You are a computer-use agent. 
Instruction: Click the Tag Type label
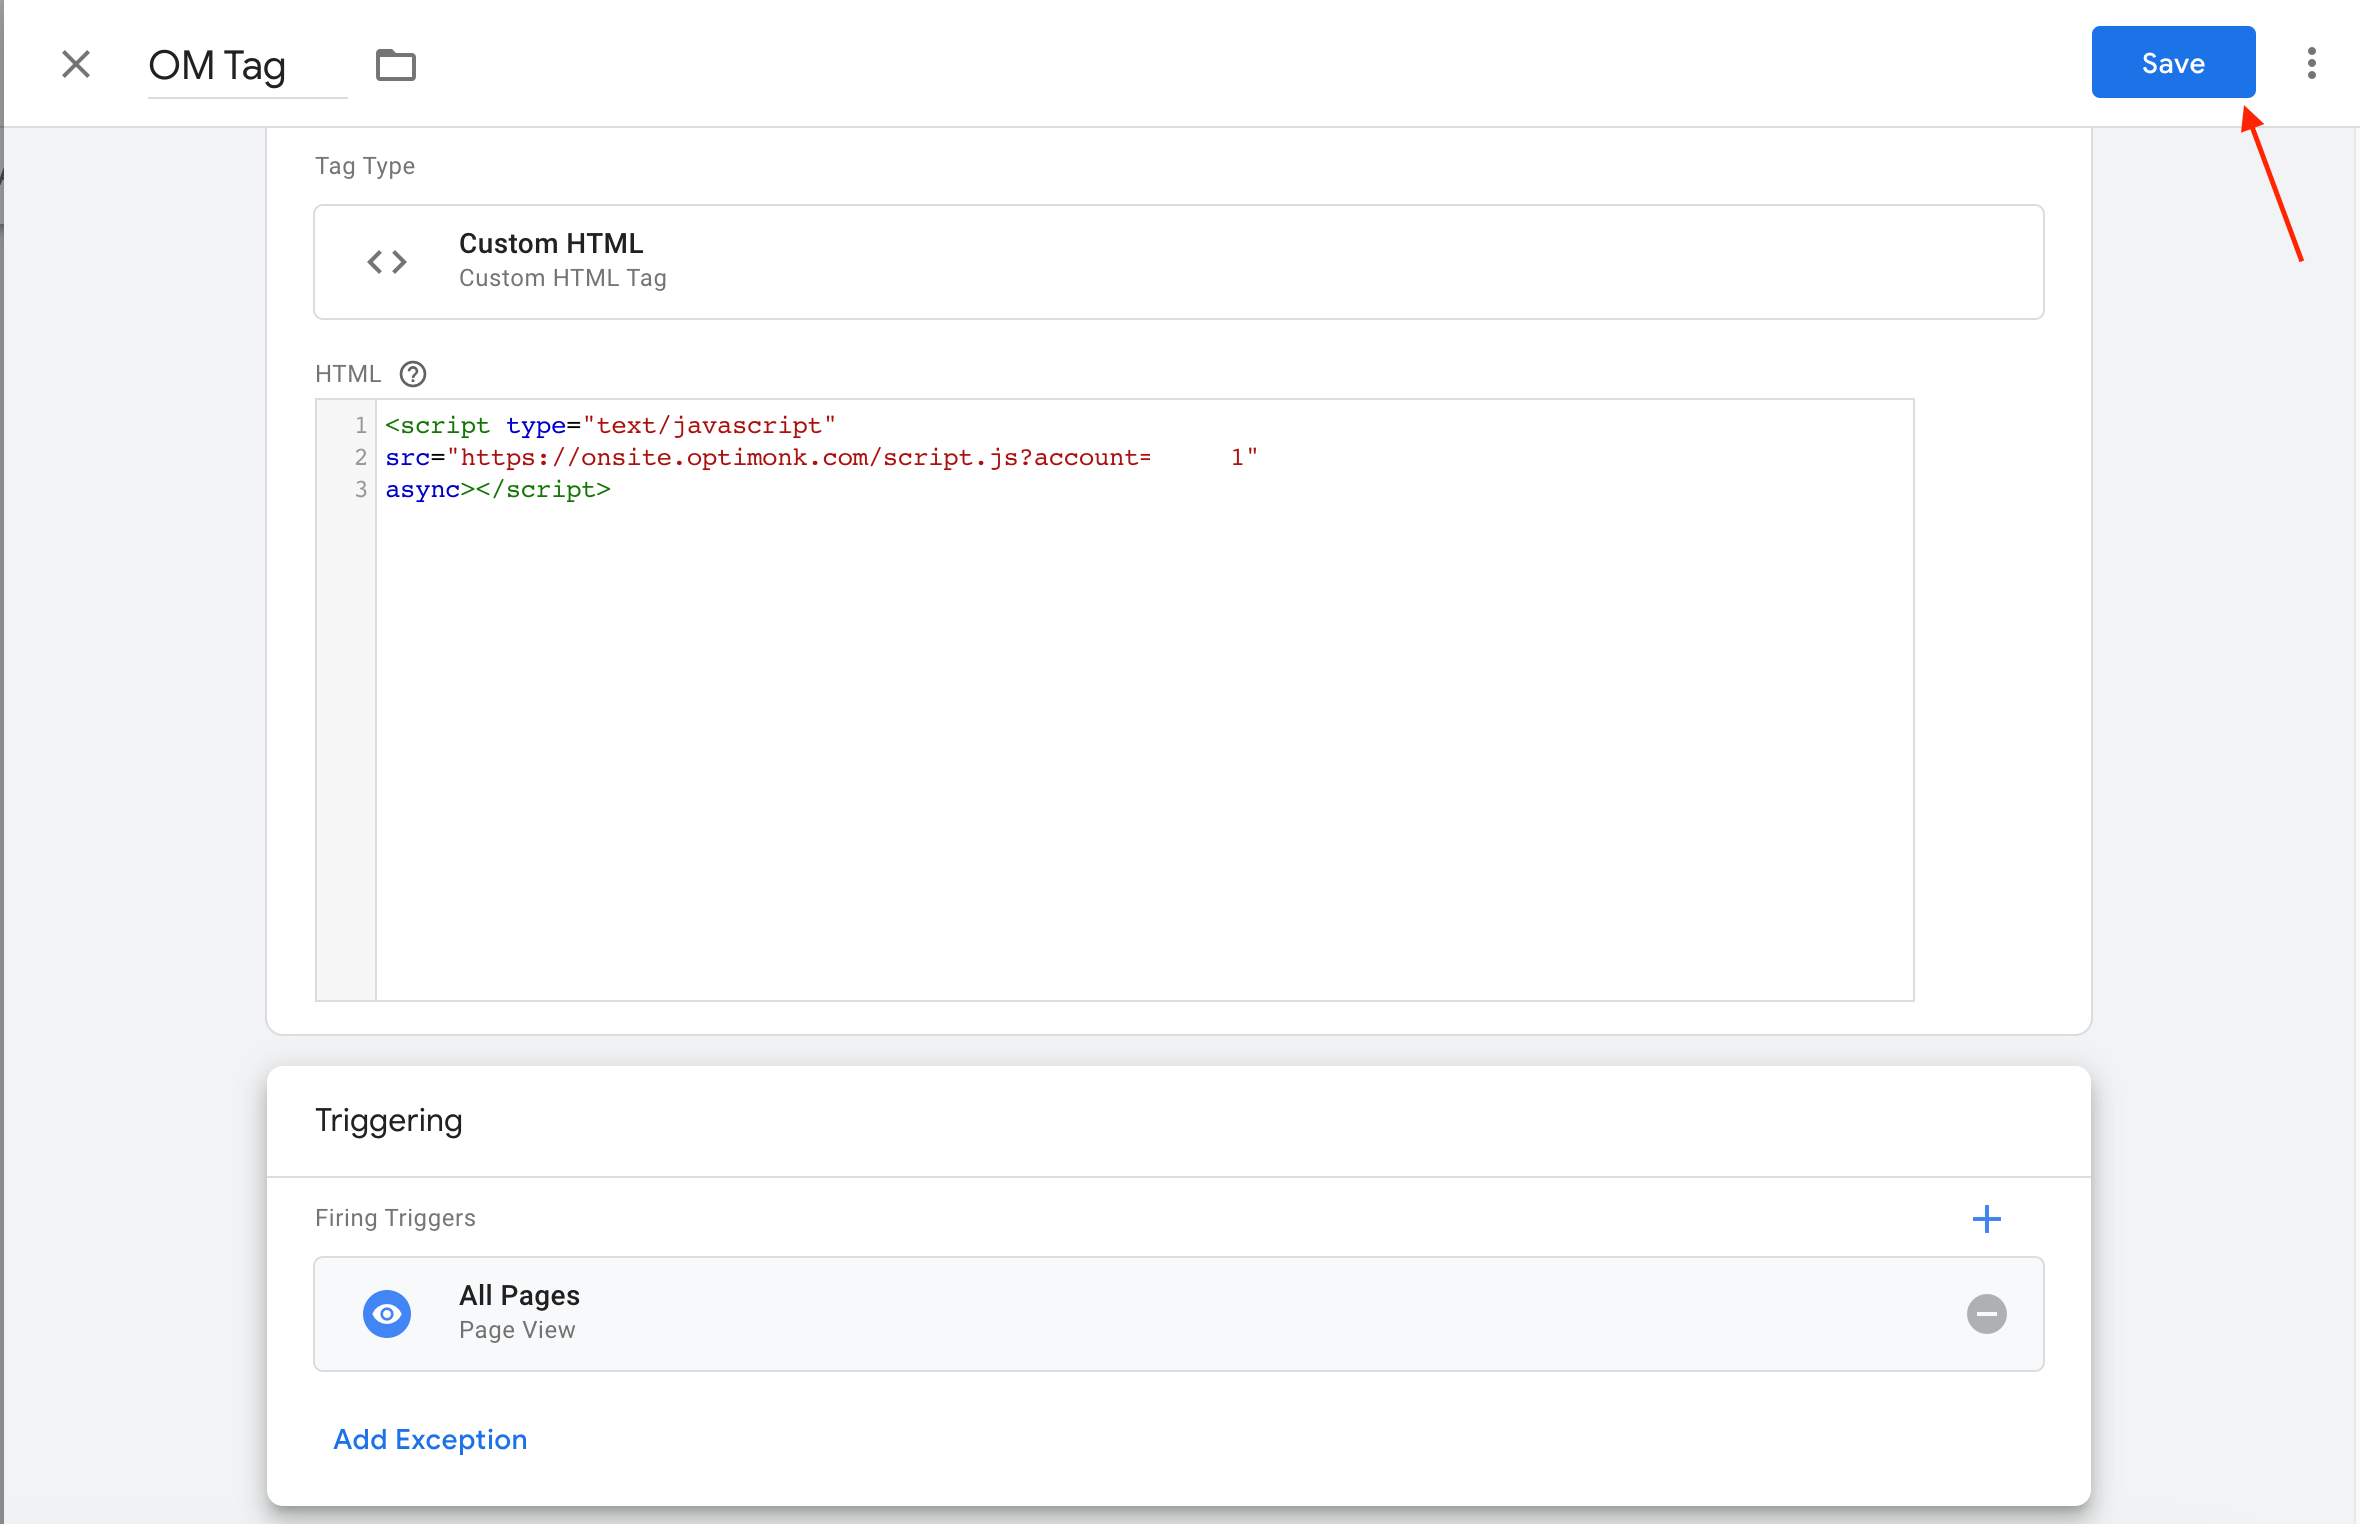click(364, 166)
